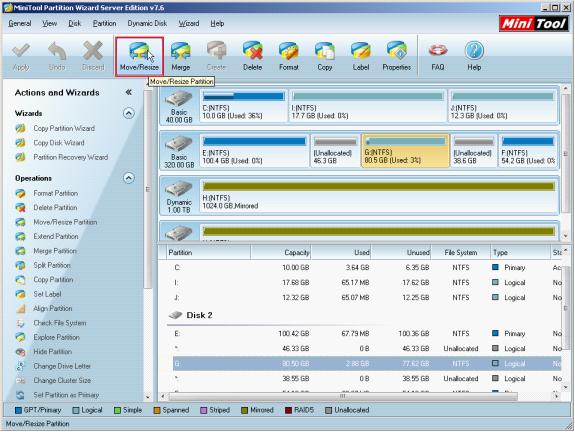Image resolution: width=575 pixels, height=432 pixels.
Task: Launch Copy Partition Wizard
Action: pyautogui.click(x=64, y=128)
